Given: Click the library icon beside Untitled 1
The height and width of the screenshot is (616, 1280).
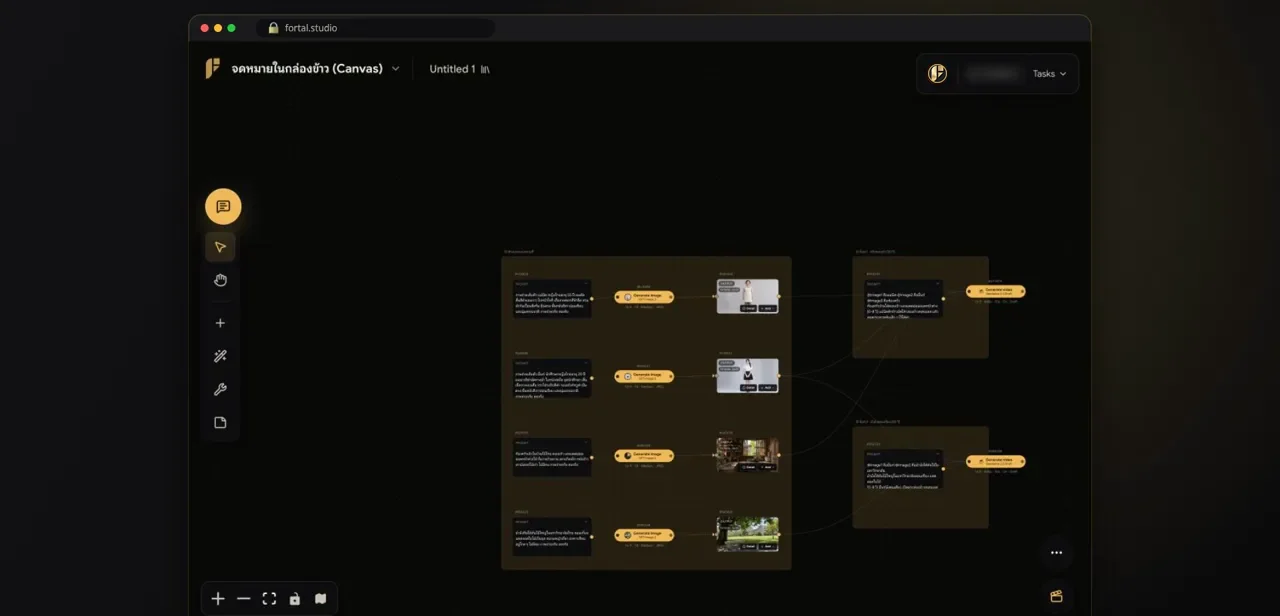Looking at the screenshot, I should click(485, 69).
